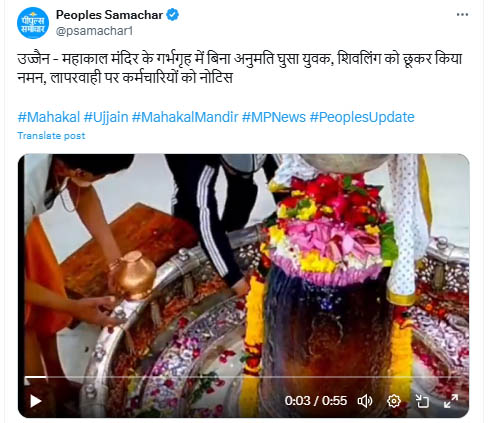Open Peoples Samachar profile name
Image resolution: width=491 pixels, height=423 pixels.
[x=109, y=15]
